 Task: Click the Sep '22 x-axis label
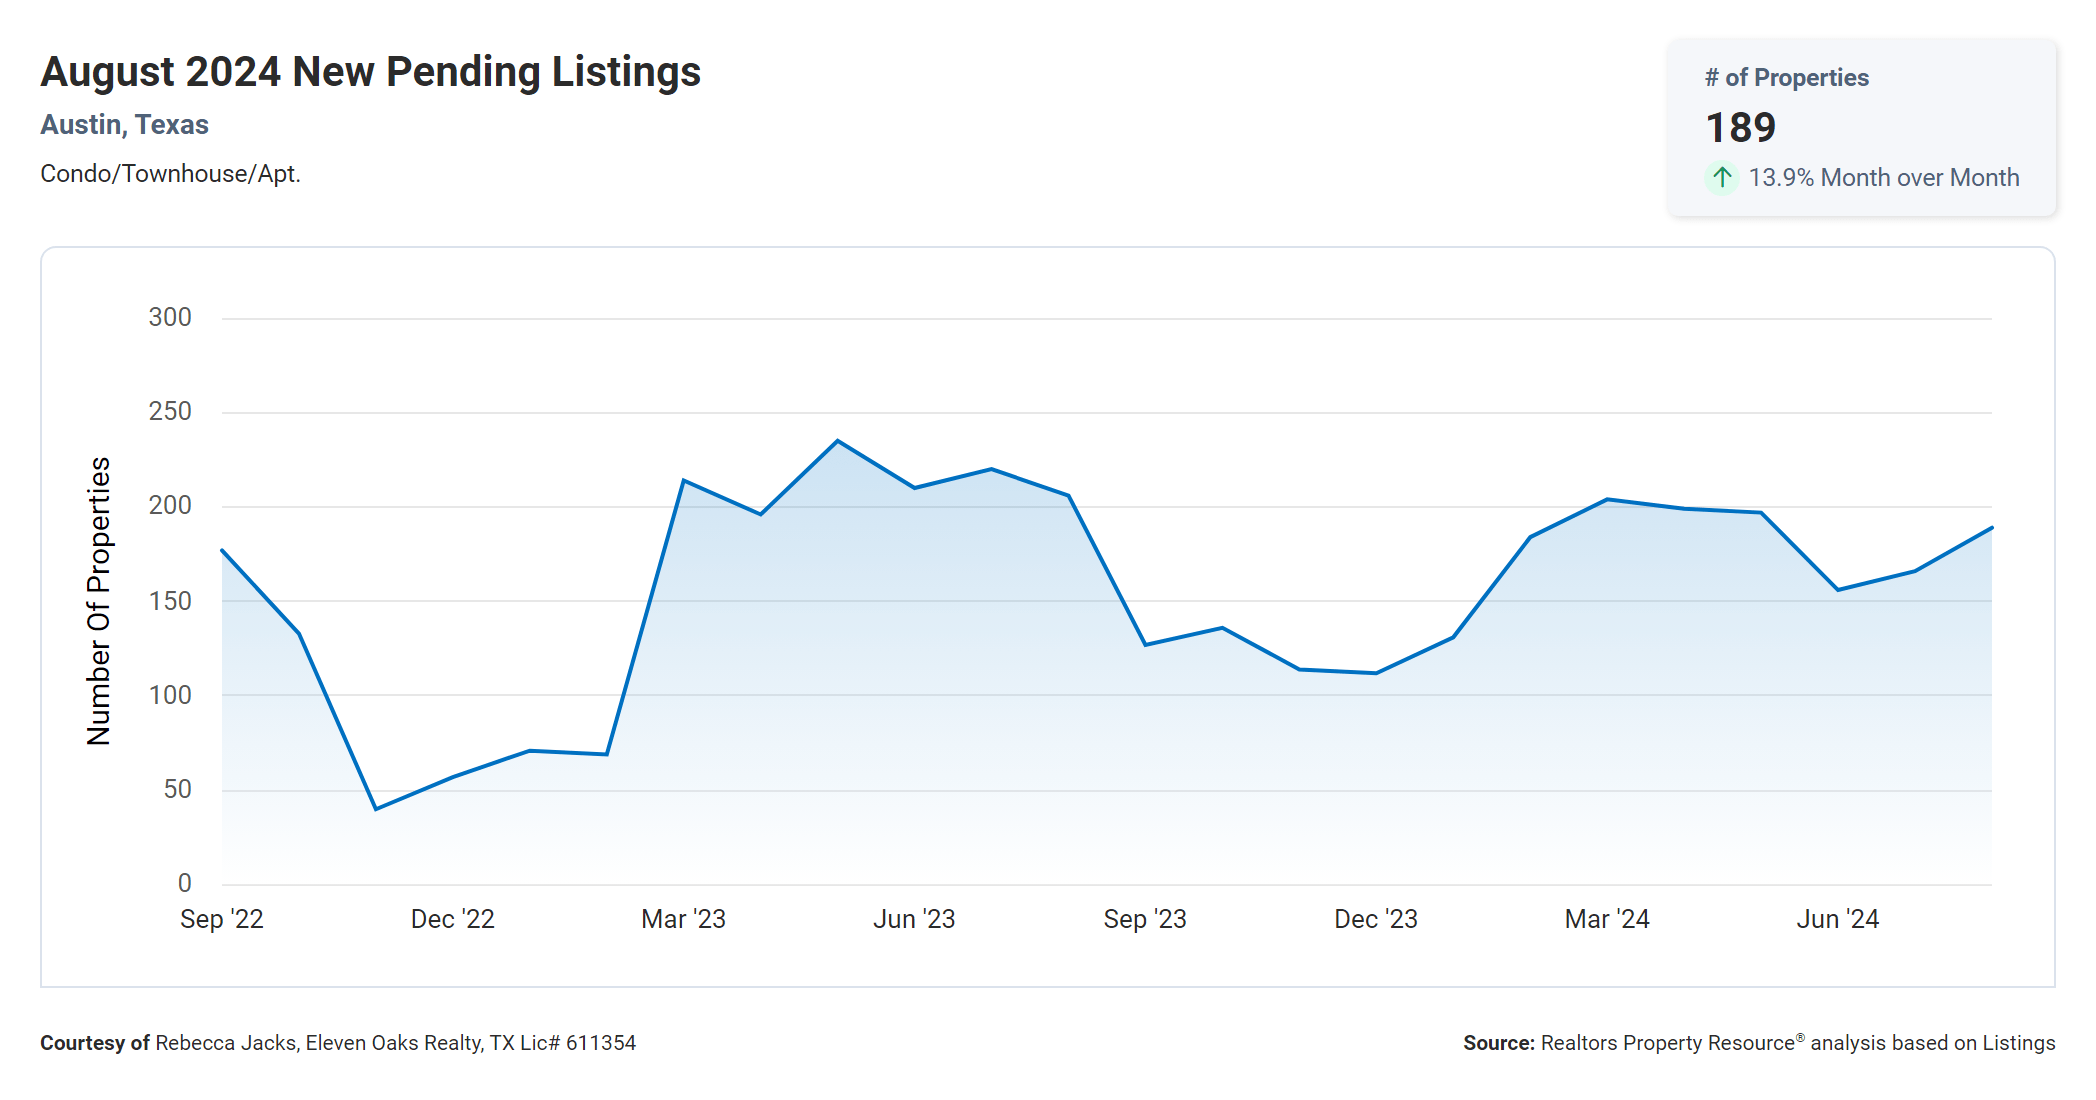pos(222,919)
